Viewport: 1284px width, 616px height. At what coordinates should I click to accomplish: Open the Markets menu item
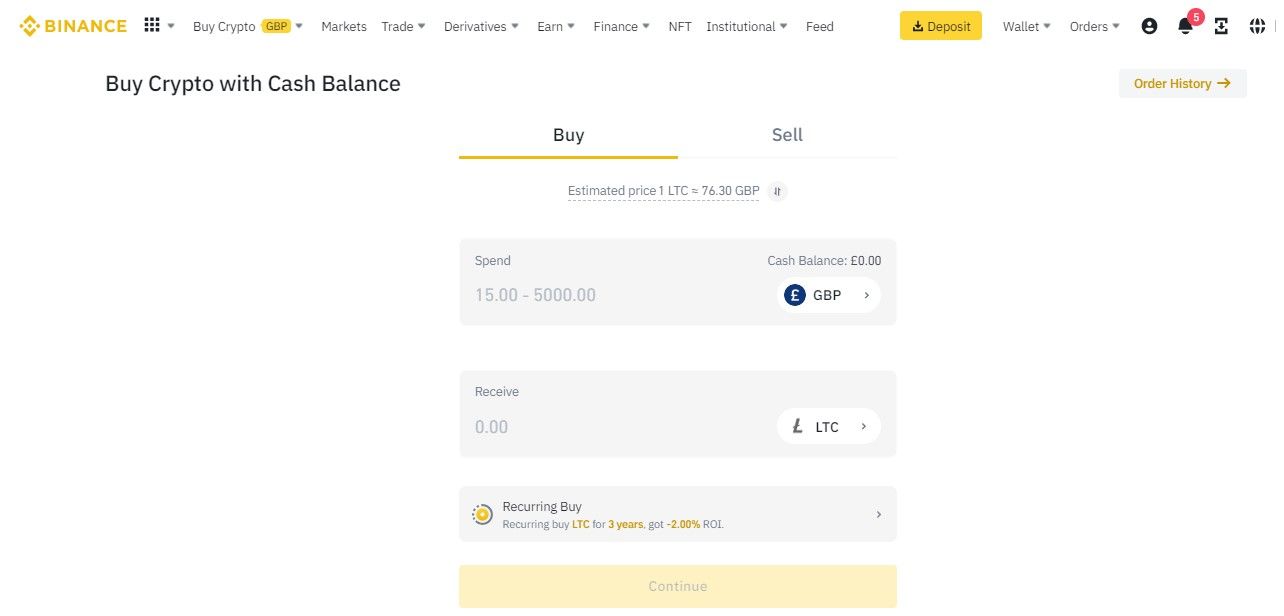(x=344, y=26)
